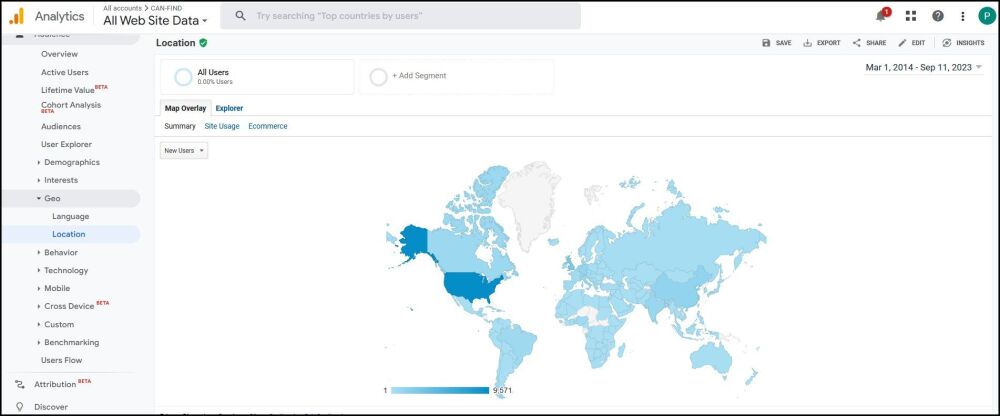Viewport: 1000px width, 416px height.
Task: Open the All Web Site Data dropdown
Action: (155, 20)
